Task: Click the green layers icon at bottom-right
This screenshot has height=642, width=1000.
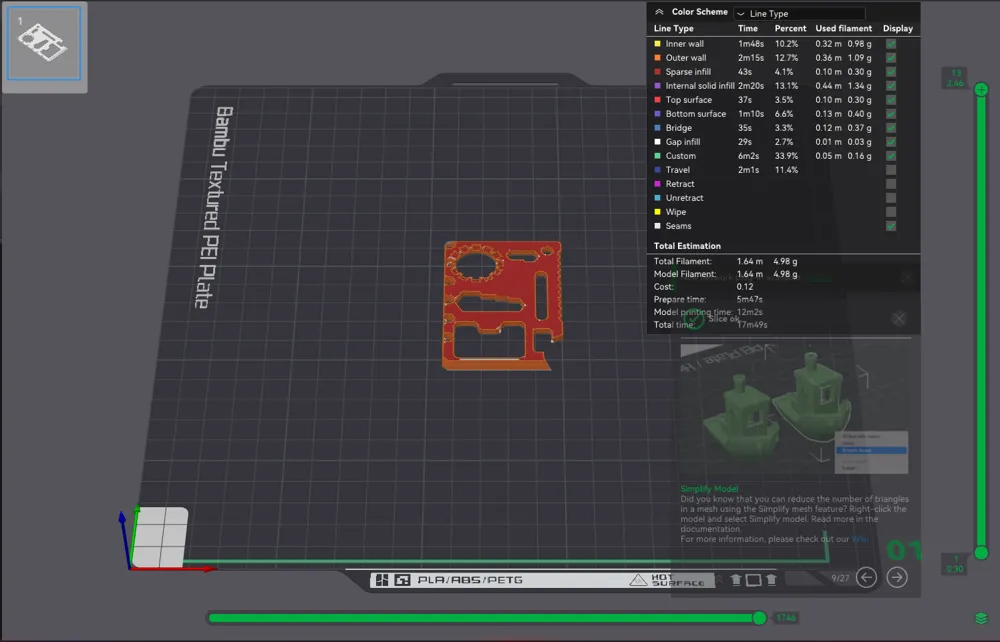Action: (x=981, y=618)
